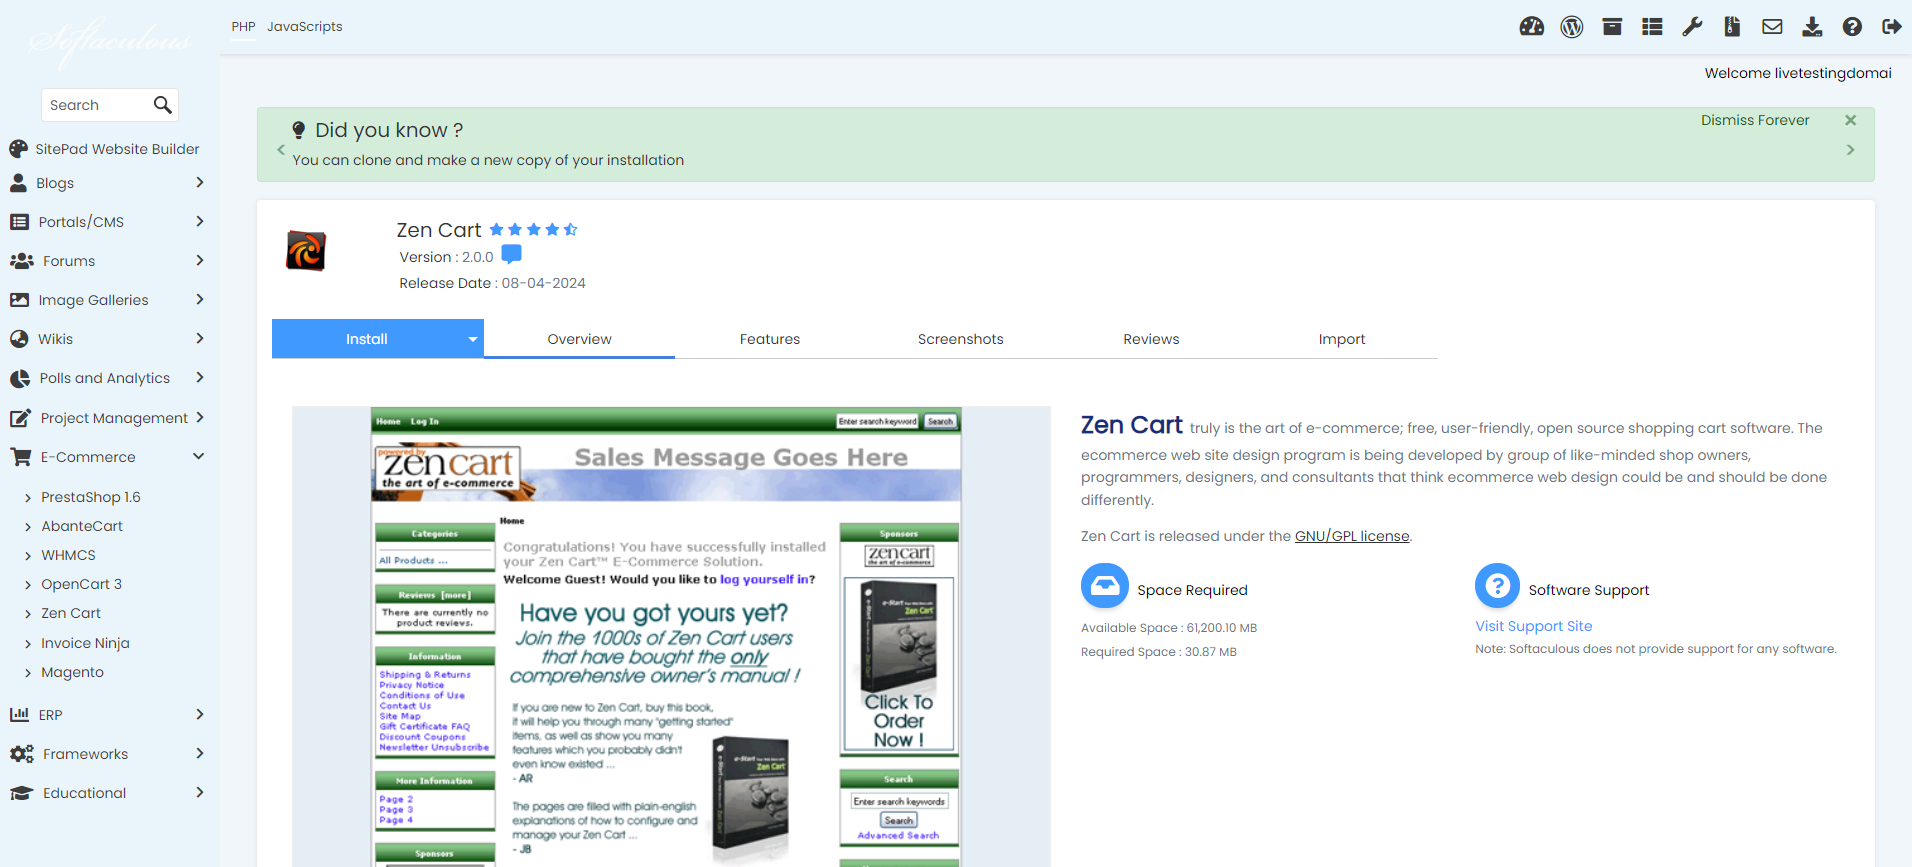Select OpenCart 3 in sidebar
Viewport: 1912px width, 867px height.
pyautogui.click(x=81, y=584)
